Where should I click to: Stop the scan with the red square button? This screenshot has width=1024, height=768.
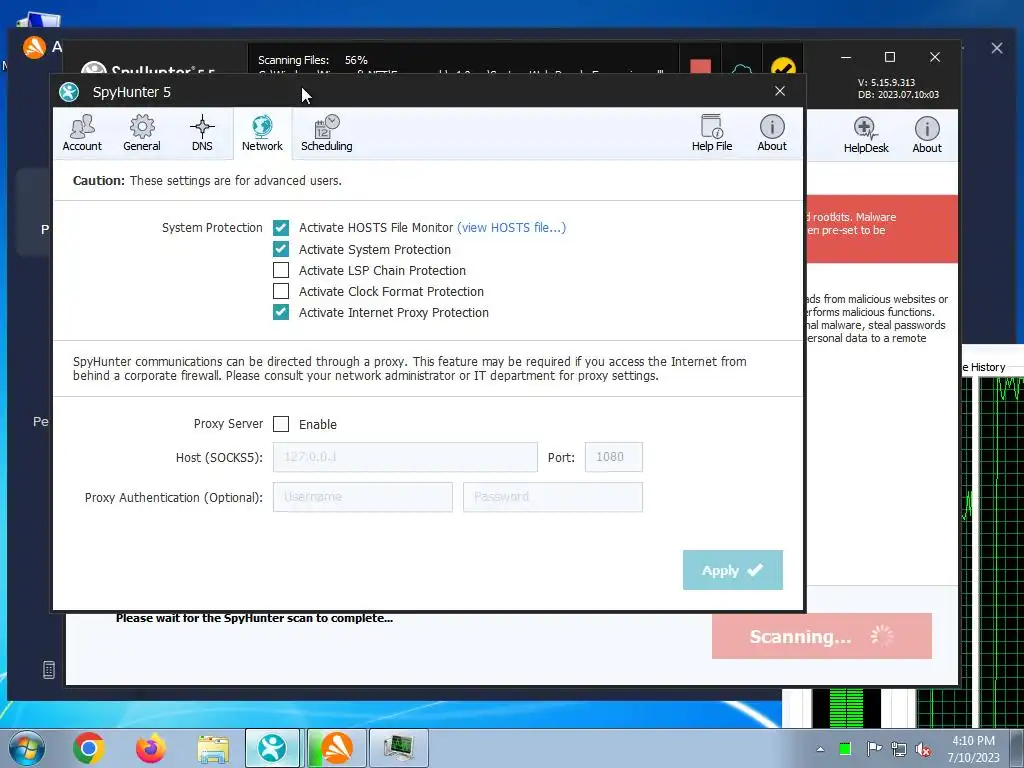click(700, 67)
